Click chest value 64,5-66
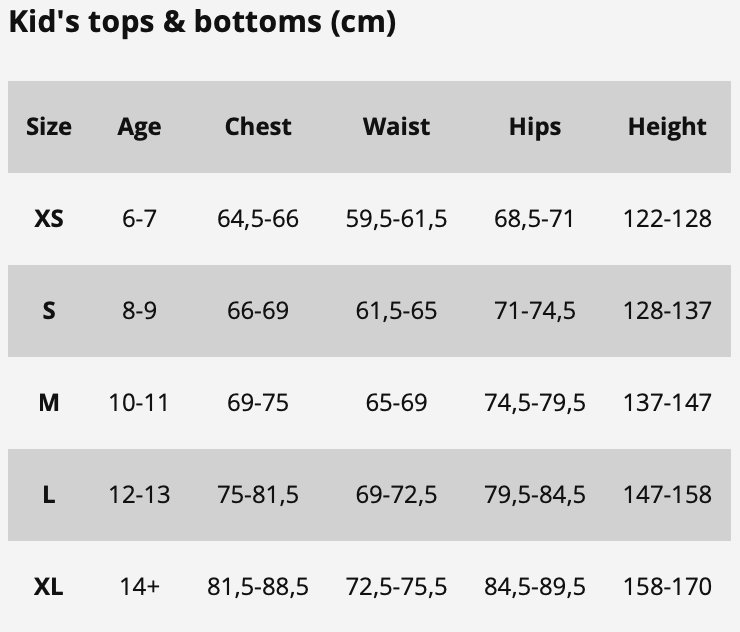Viewport: 740px width, 632px height. [x=258, y=218]
